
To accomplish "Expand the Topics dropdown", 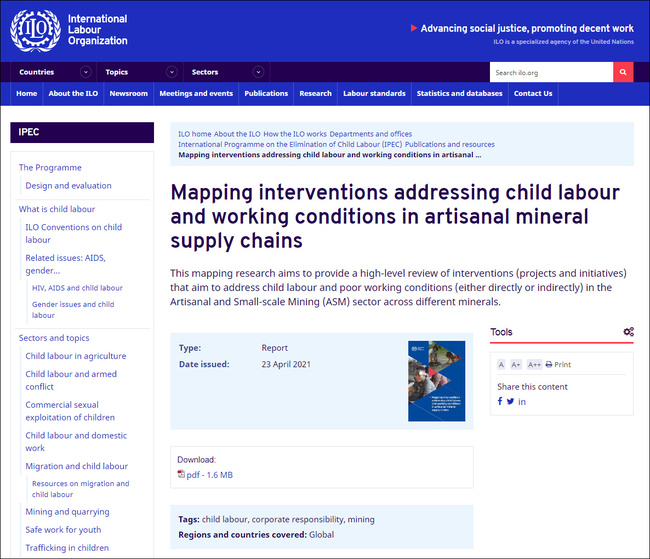I will pyautogui.click(x=172, y=72).
